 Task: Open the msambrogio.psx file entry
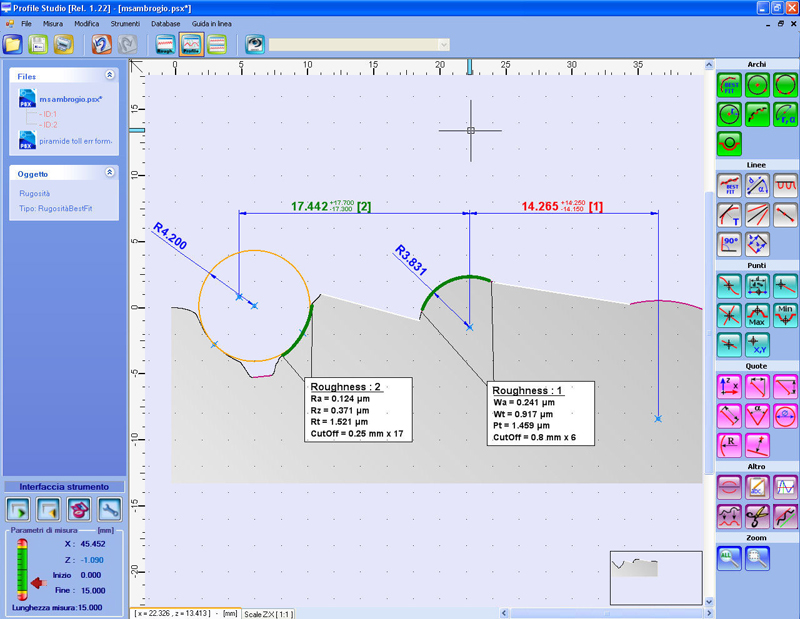[x=70, y=101]
